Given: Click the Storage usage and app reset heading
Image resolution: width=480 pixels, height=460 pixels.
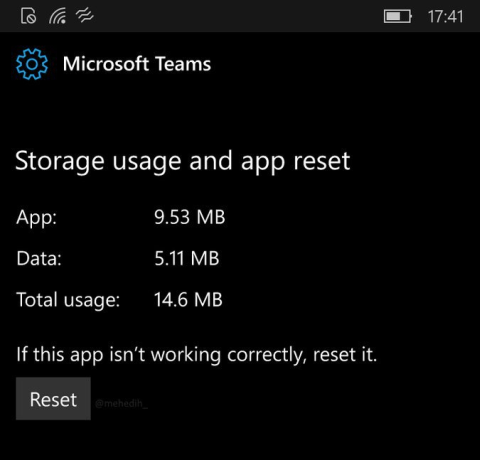Looking at the screenshot, I should click(183, 162).
